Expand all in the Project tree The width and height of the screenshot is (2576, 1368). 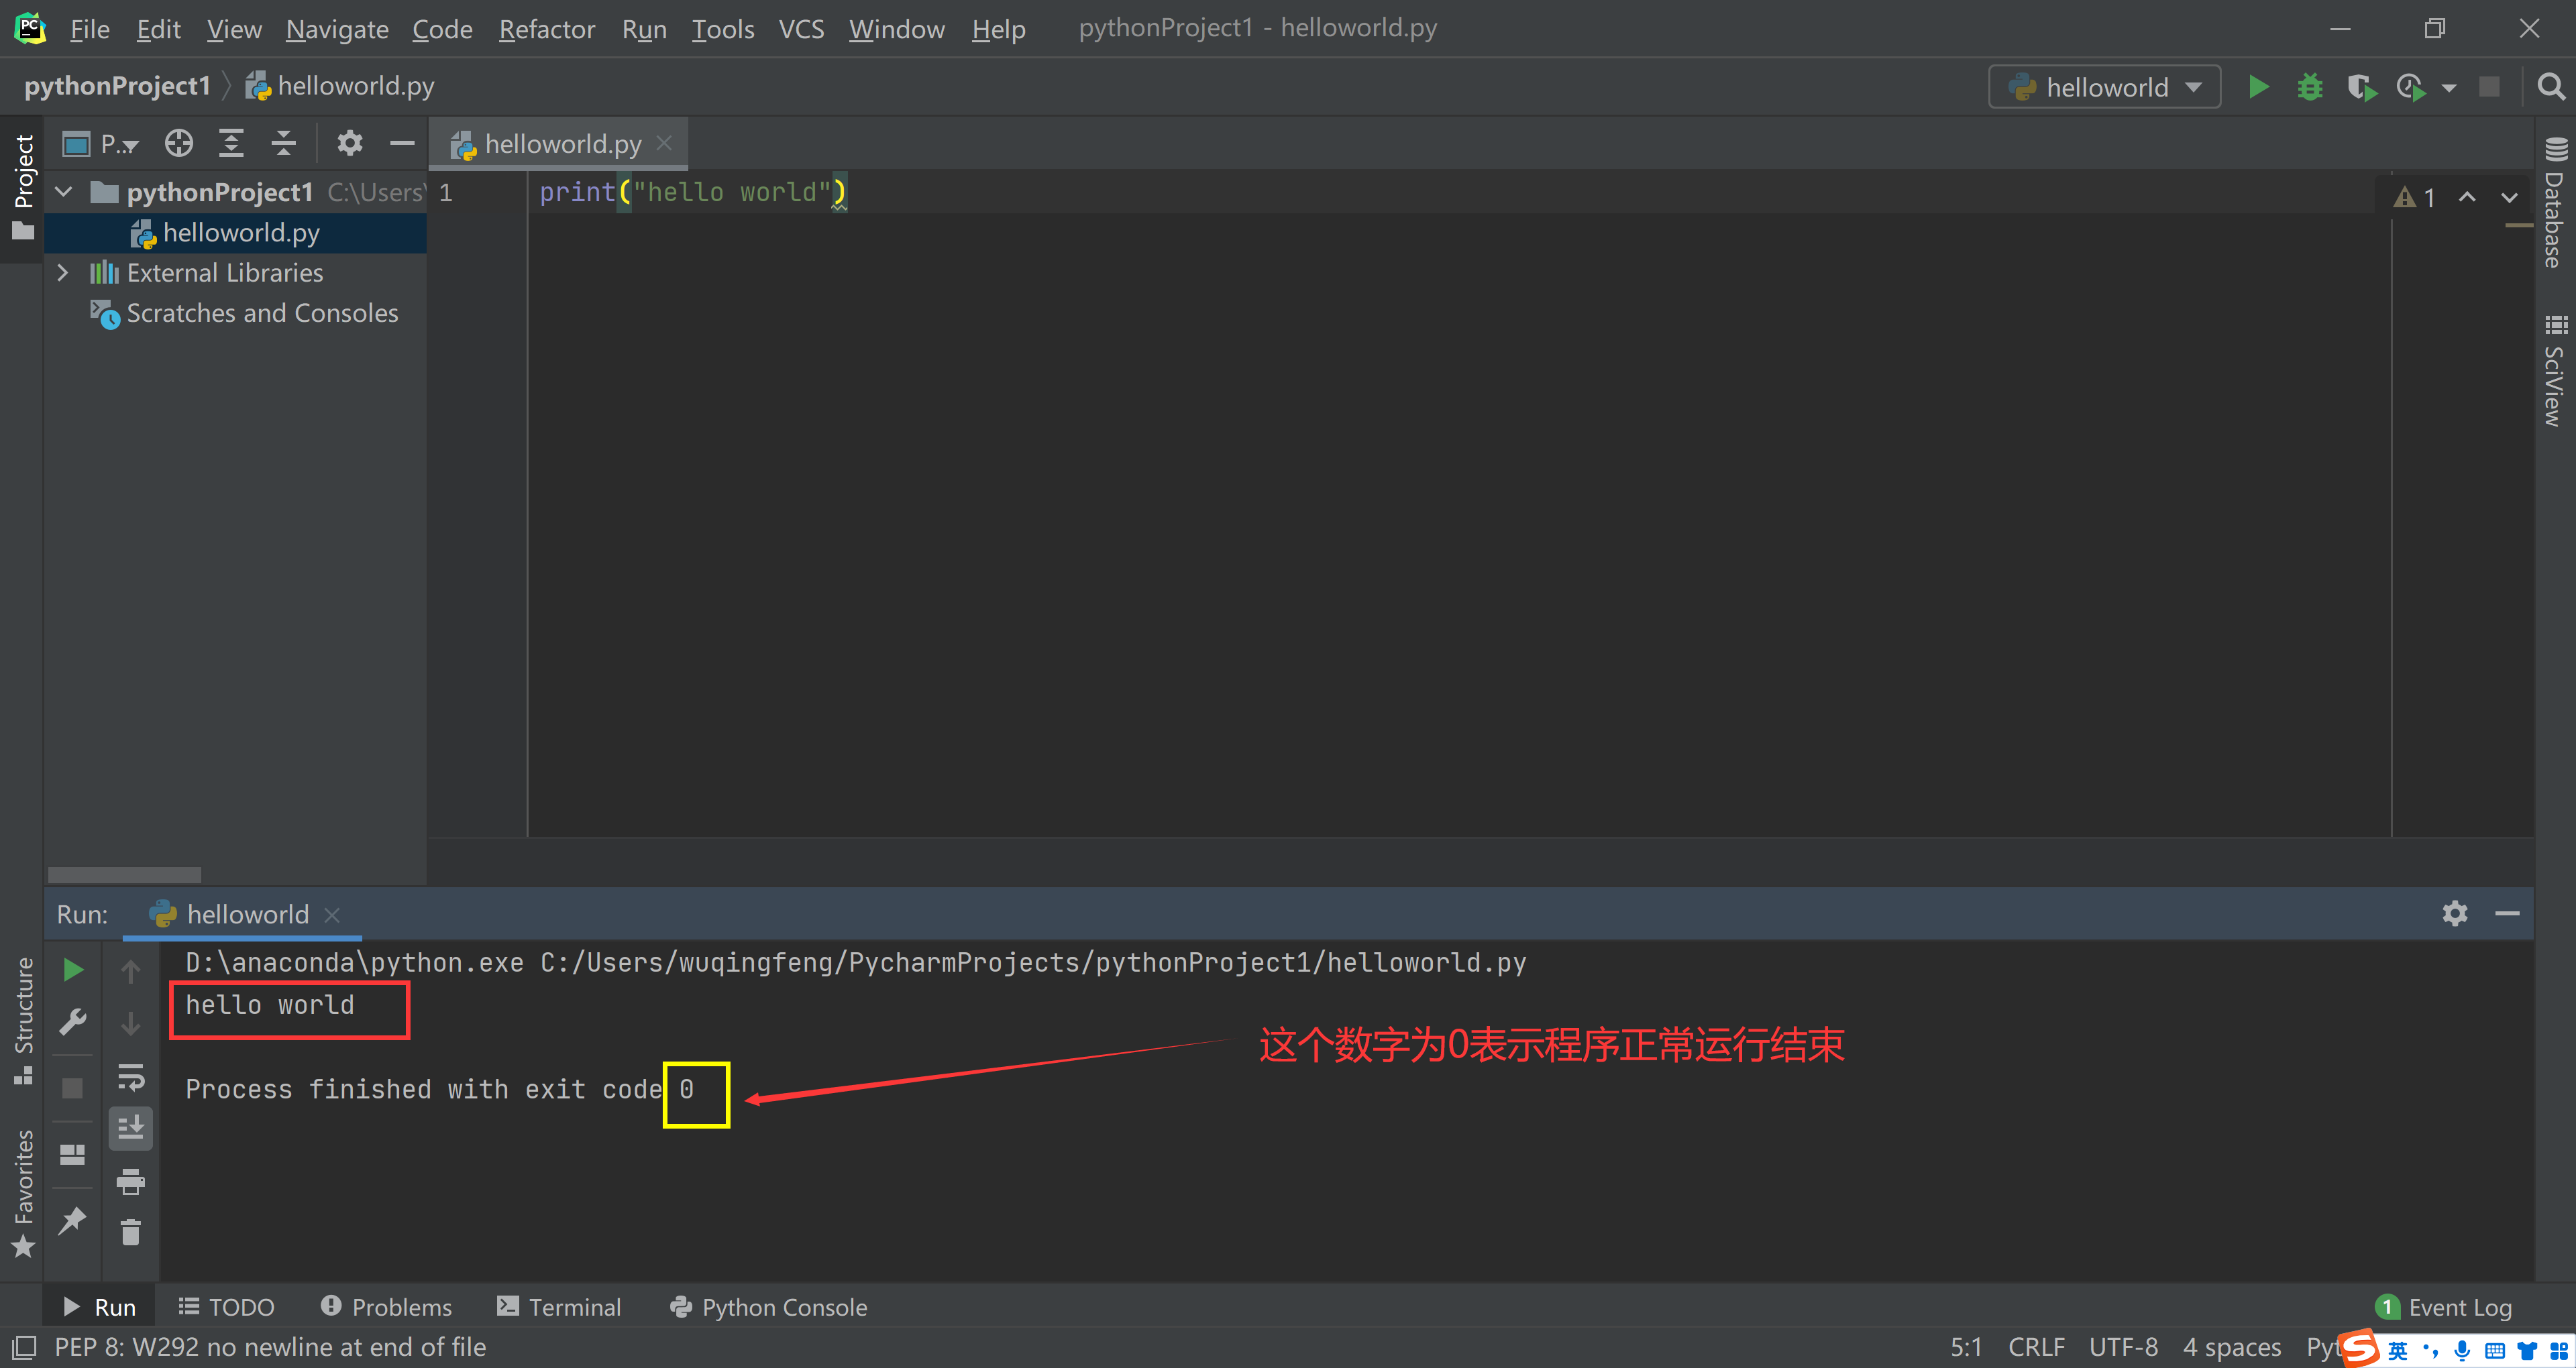click(x=231, y=144)
